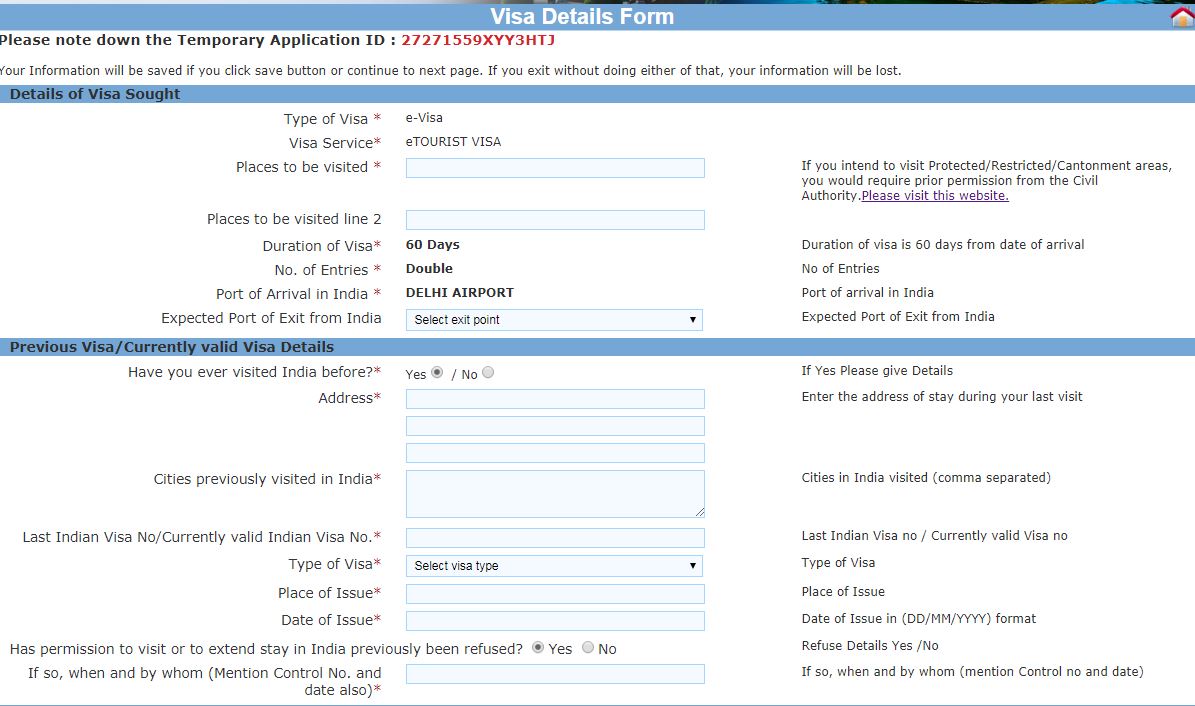
Task: Click the Places to be visited field
Action: (554, 167)
